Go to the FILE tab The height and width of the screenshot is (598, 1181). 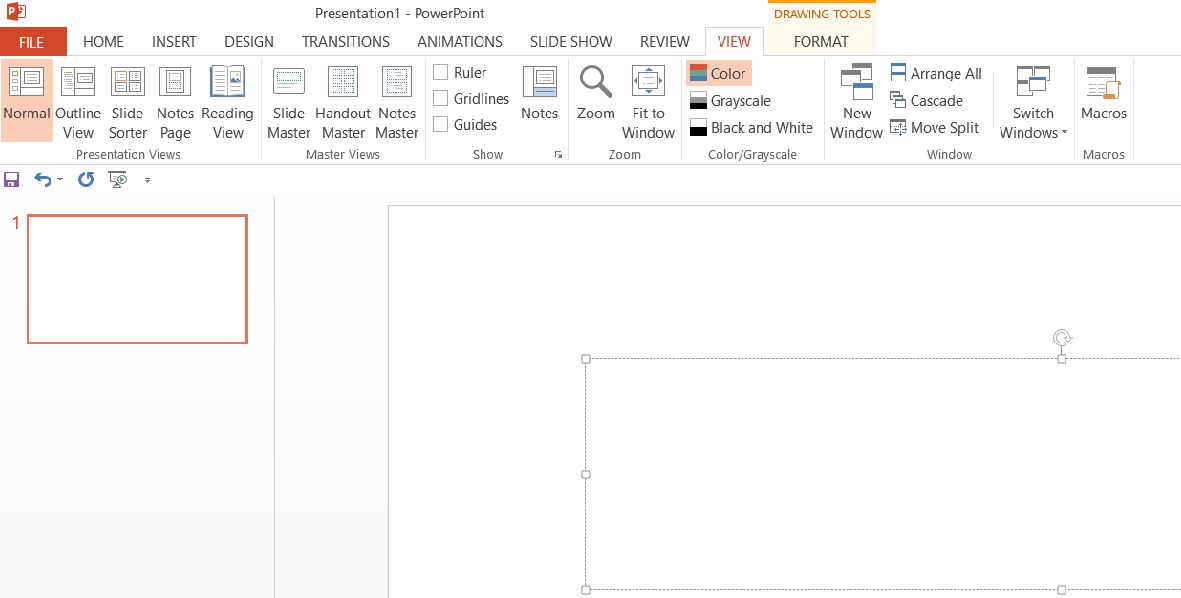tap(32, 42)
